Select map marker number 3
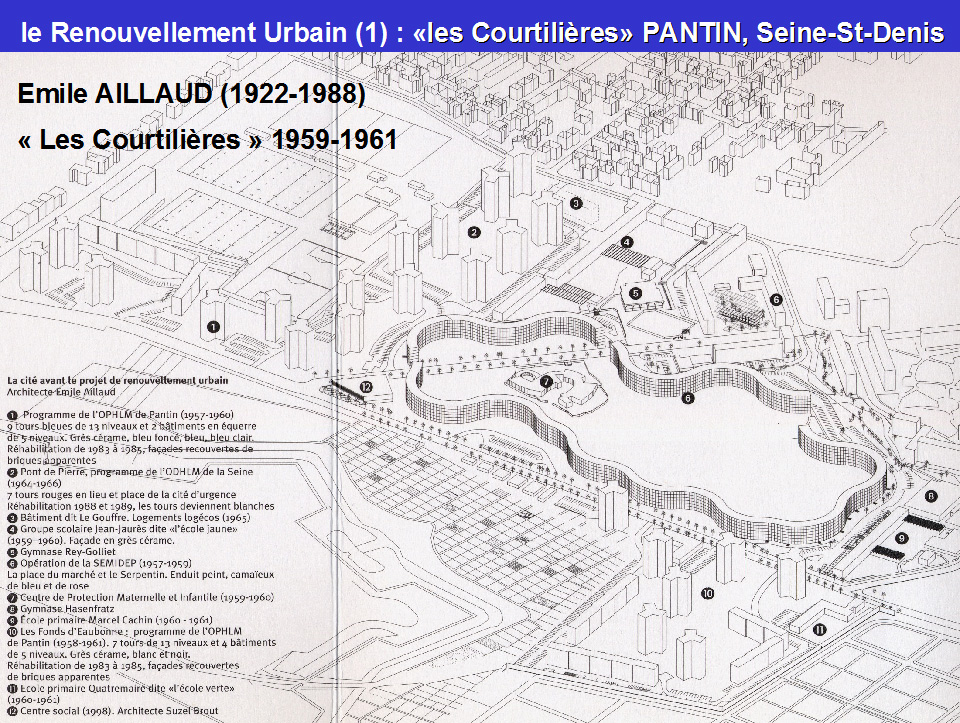Image resolution: width=960 pixels, height=723 pixels. [x=576, y=203]
